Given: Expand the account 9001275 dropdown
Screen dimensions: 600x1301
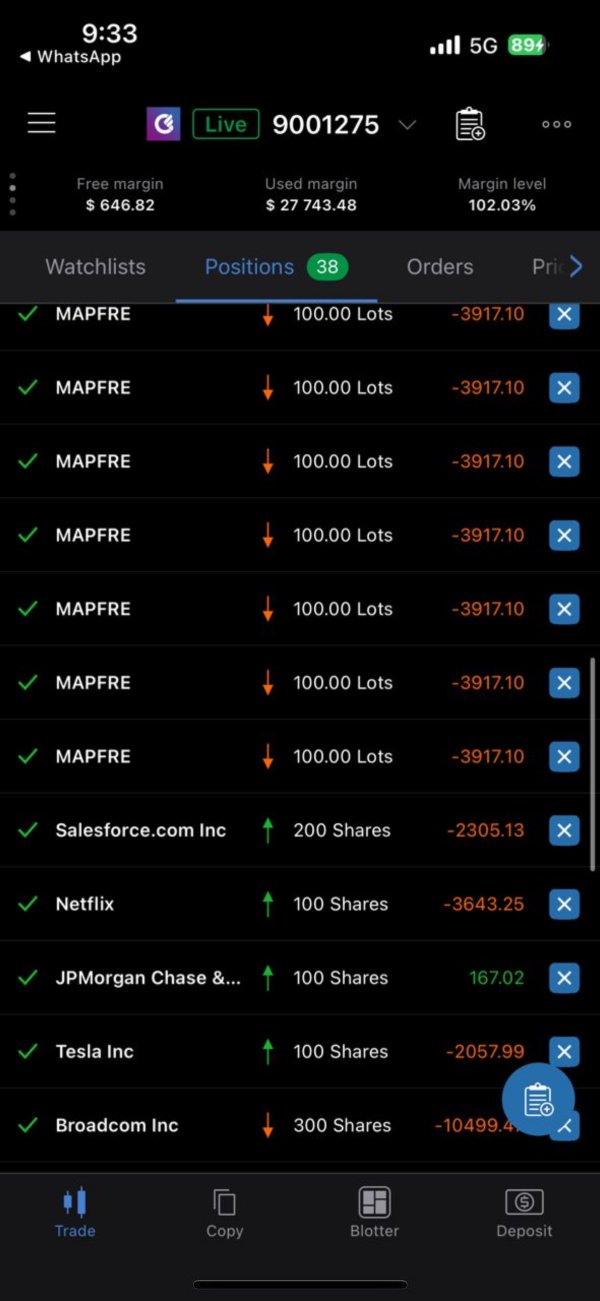Looking at the screenshot, I should (x=407, y=125).
